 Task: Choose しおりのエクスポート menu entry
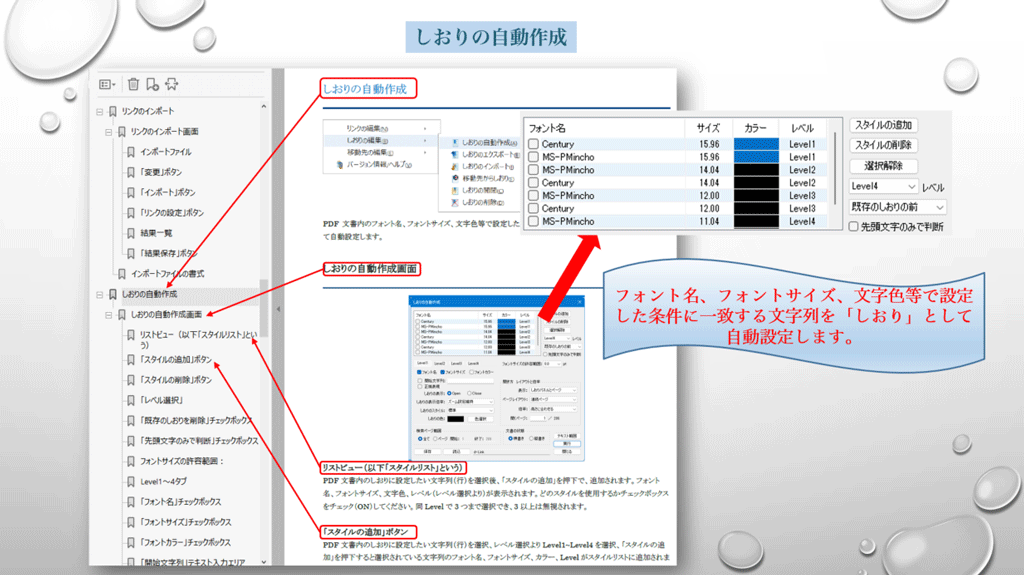pos(489,156)
